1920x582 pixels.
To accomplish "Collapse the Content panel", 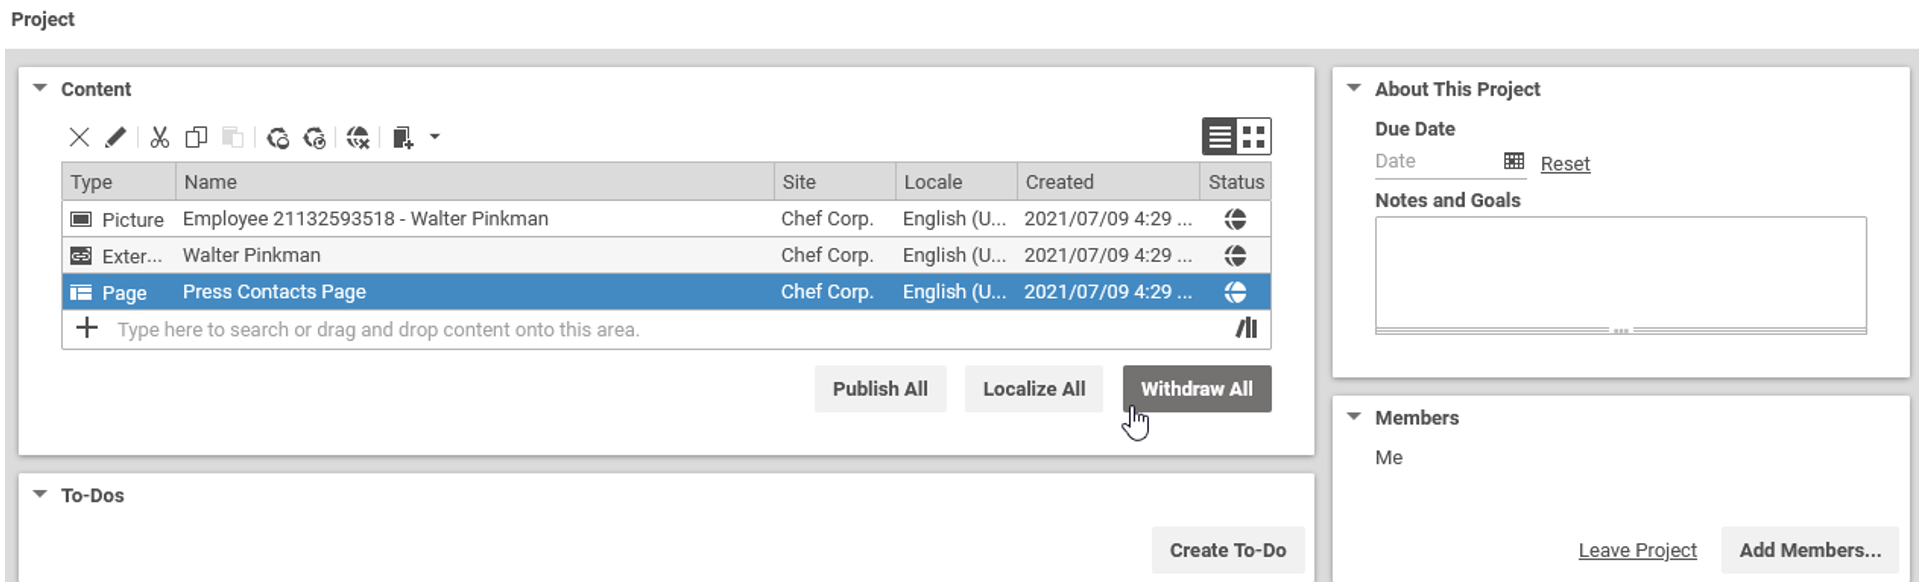I will click(40, 88).
